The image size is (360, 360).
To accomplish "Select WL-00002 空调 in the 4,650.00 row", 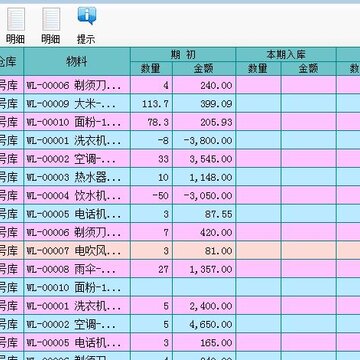I will (x=77, y=324).
